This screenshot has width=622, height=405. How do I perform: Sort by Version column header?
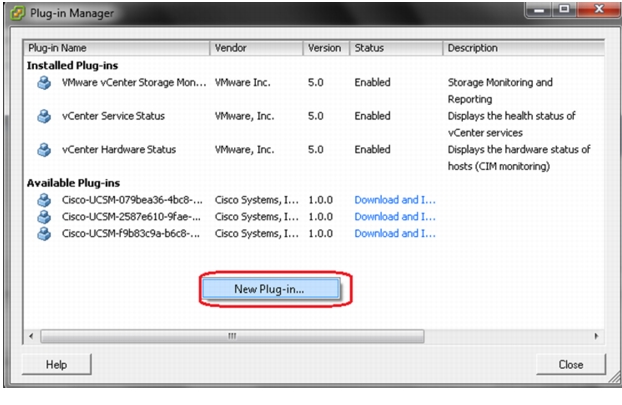[x=326, y=48]
